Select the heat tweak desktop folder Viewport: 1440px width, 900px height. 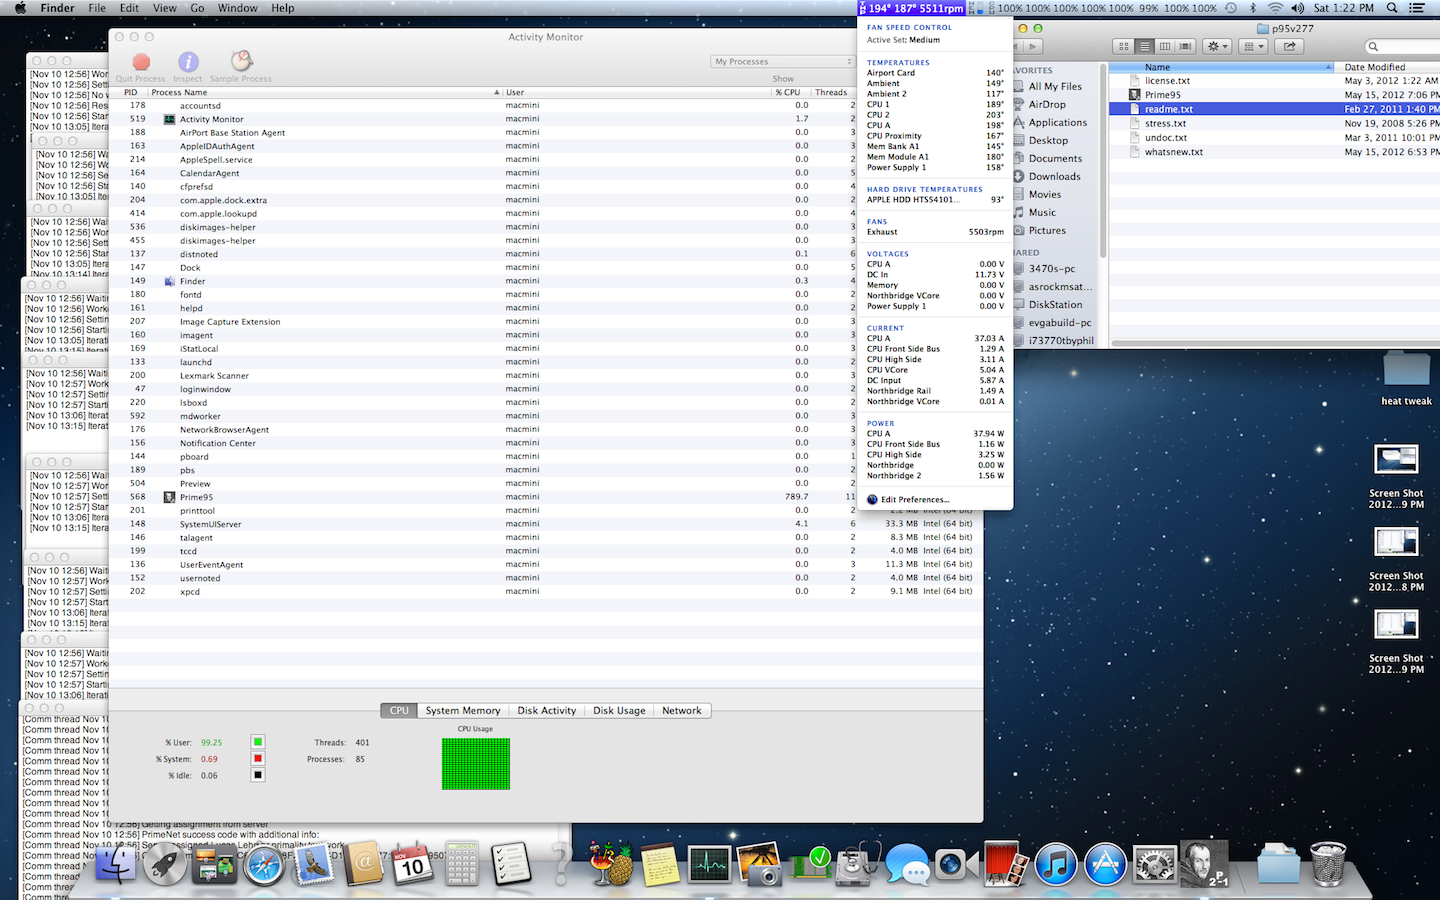click(x=1406, y=379)
